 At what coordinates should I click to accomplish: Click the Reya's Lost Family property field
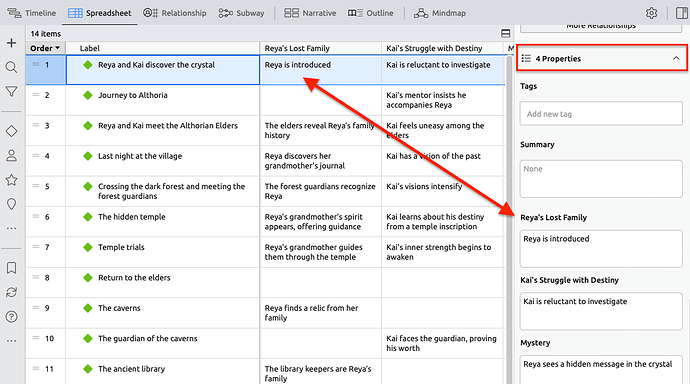tap(601, 249)
